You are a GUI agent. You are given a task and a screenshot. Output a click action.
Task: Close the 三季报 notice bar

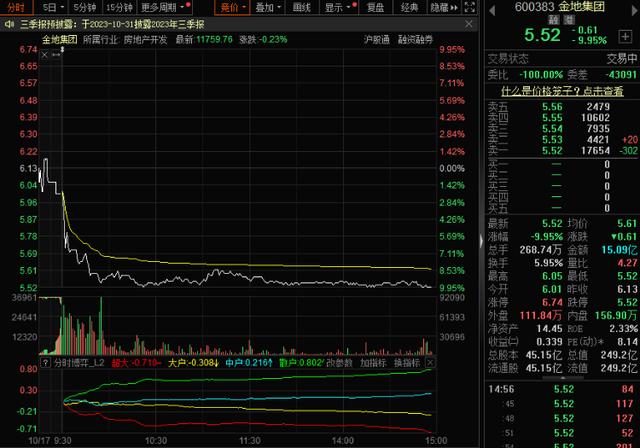click(x=469, y=24)
